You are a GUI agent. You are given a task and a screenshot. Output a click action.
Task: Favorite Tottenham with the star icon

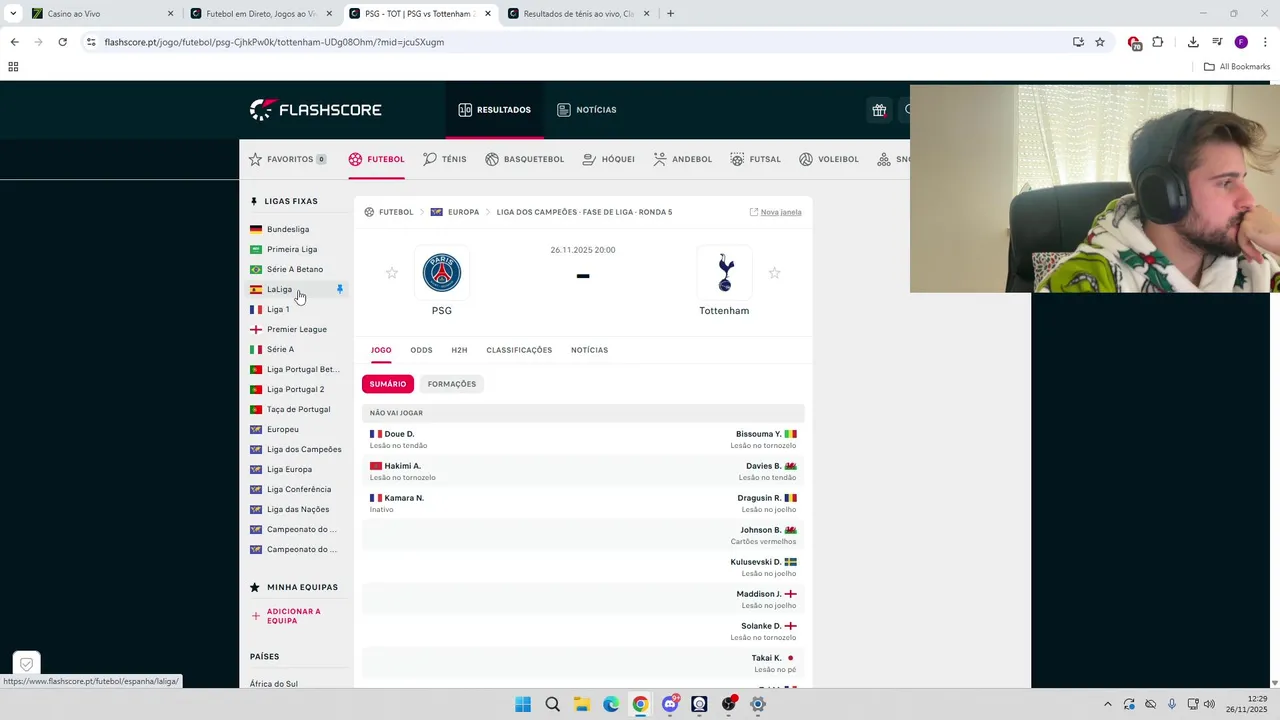[774, 273]
